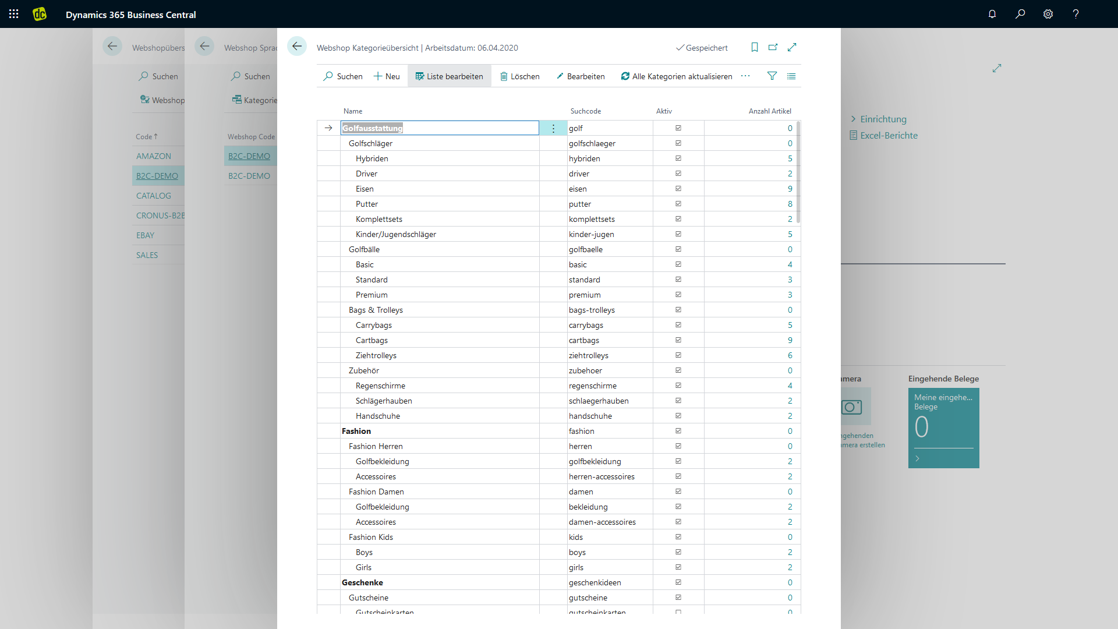
Task: Toggle Aktiv checkbox for Gutscheine
Action: click(678, 598)
